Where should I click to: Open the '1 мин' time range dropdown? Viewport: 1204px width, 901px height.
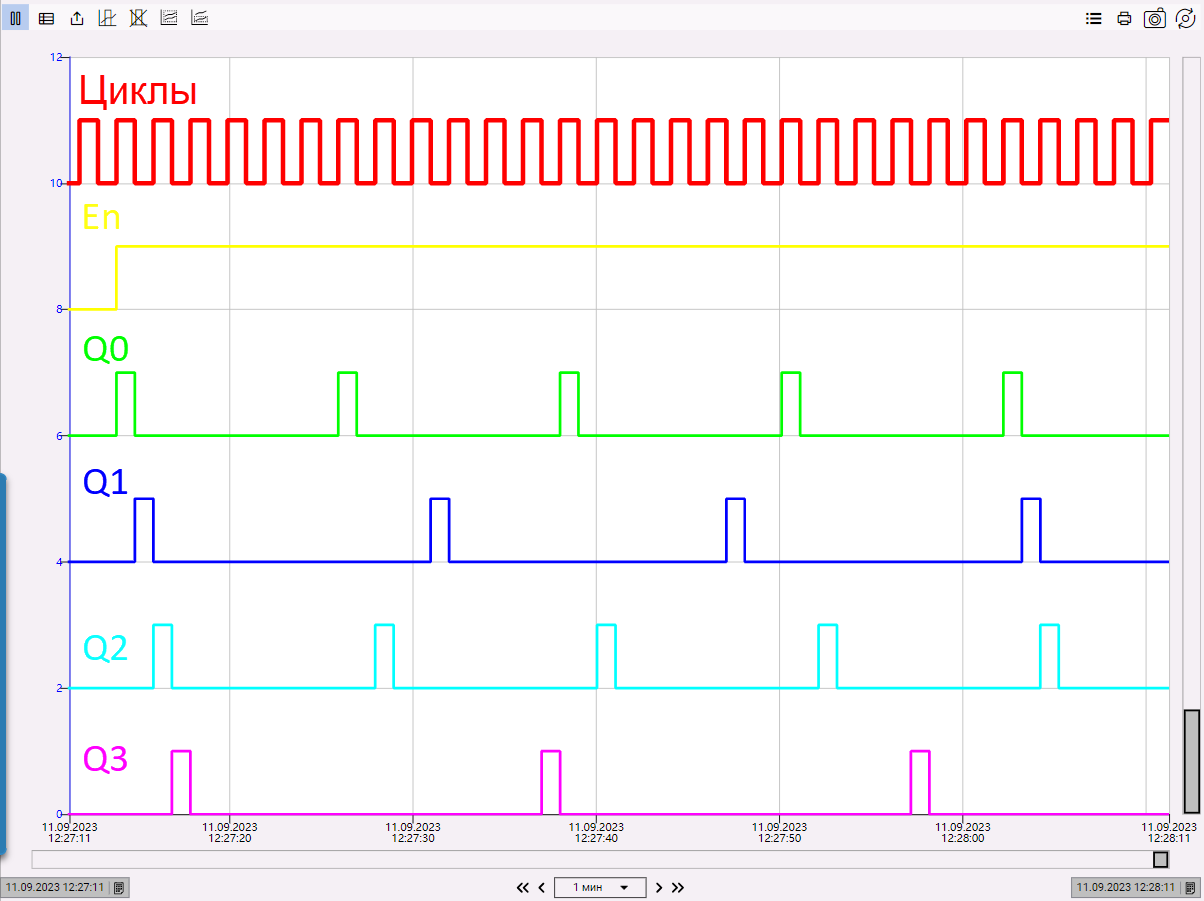(x=600, y=887)
